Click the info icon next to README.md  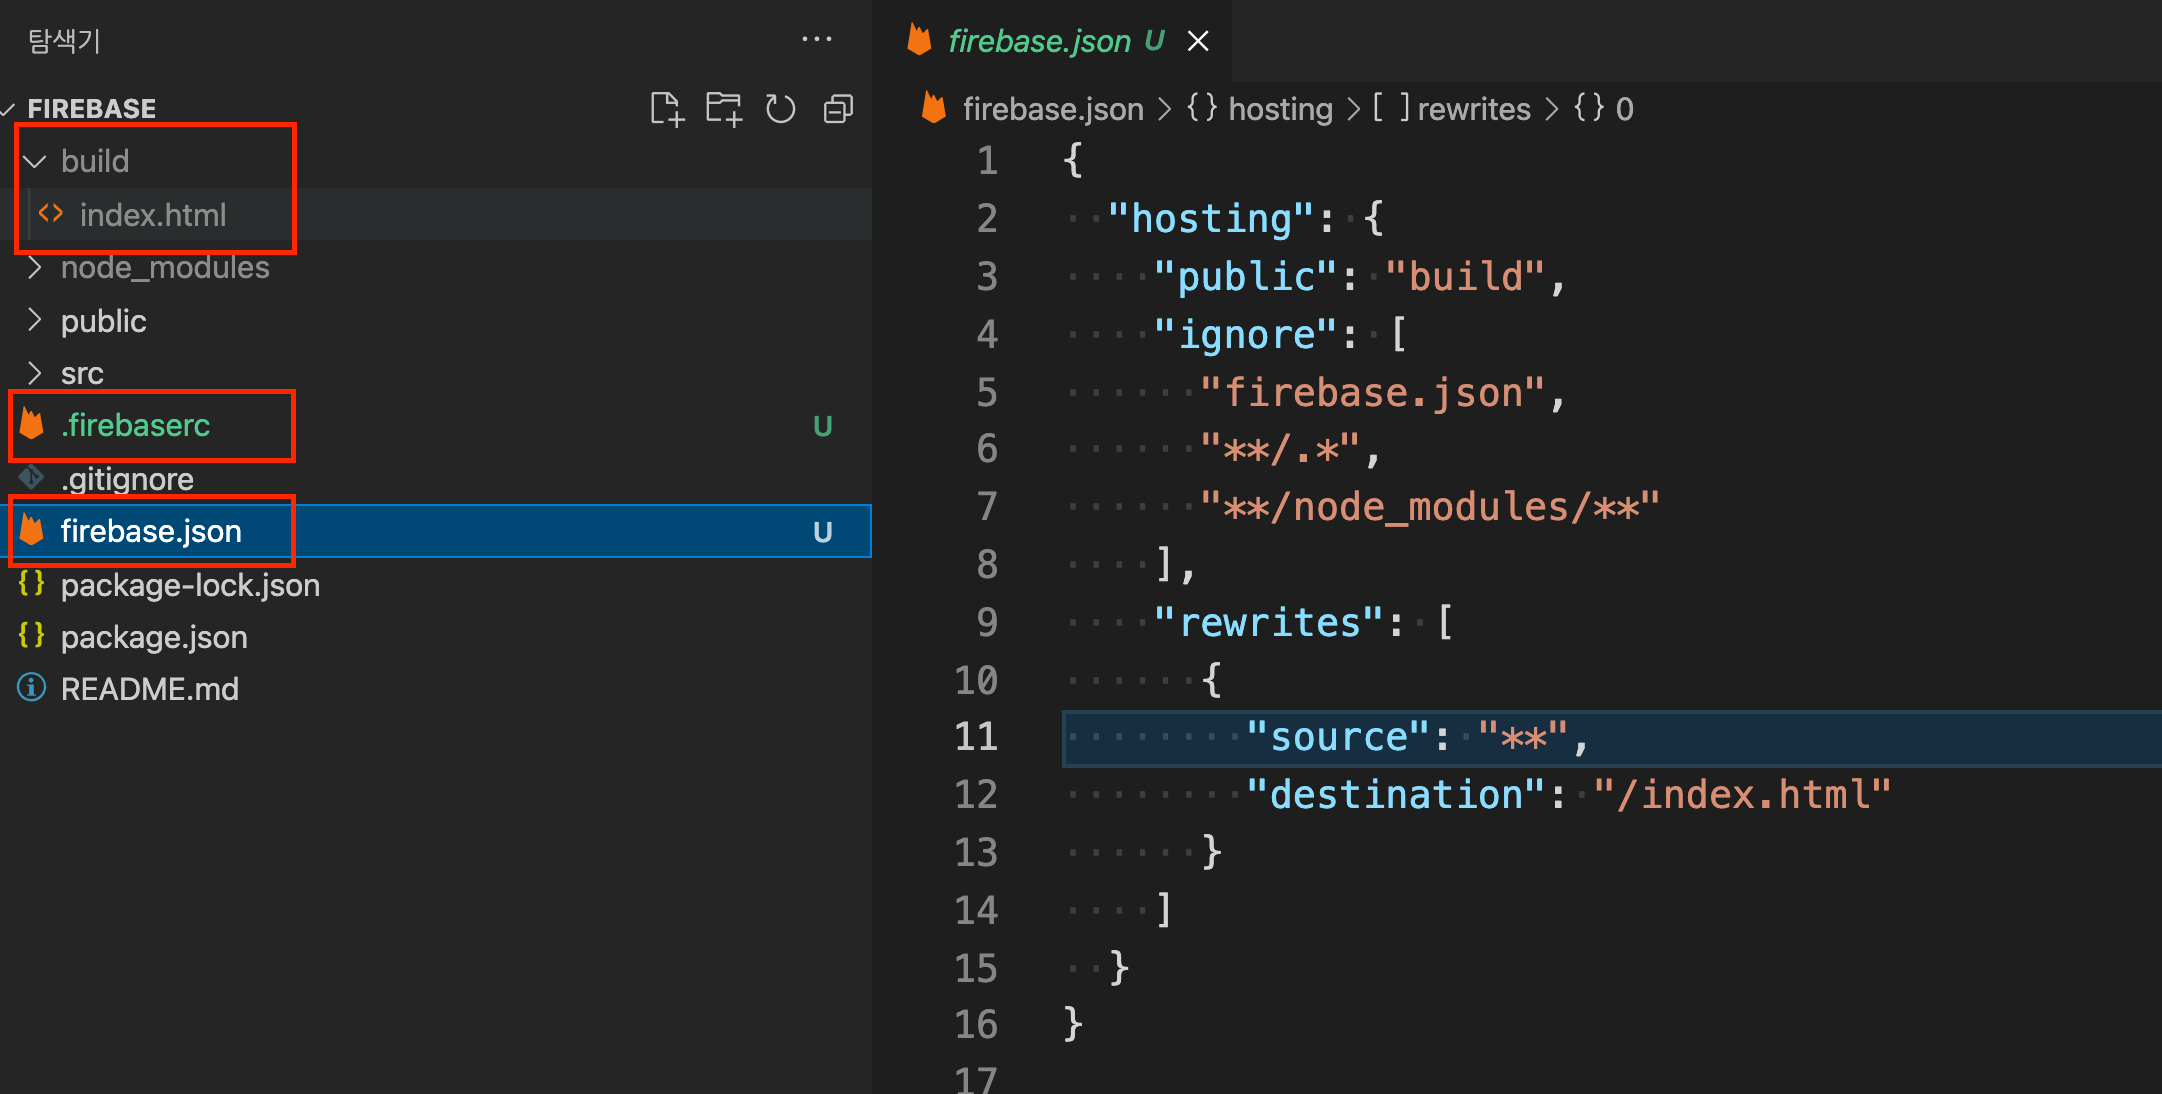[x=31, y=688]
